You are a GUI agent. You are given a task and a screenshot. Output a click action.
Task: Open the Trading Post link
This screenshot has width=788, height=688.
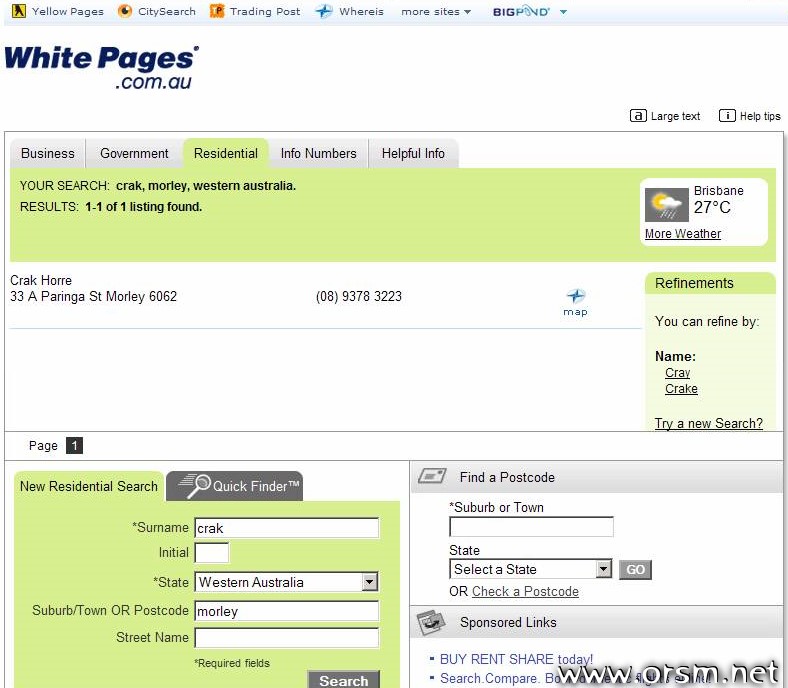(265, 12)
